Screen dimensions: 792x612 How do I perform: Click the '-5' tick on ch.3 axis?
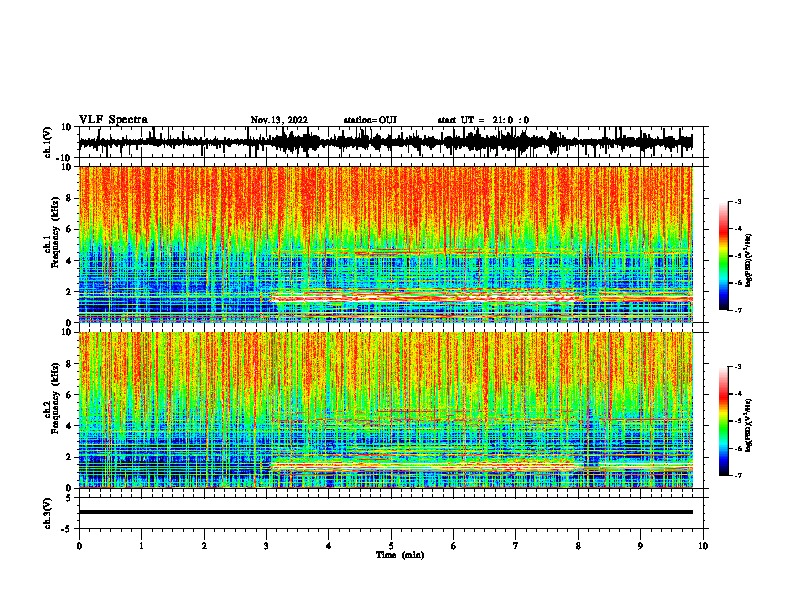(67, 529)
